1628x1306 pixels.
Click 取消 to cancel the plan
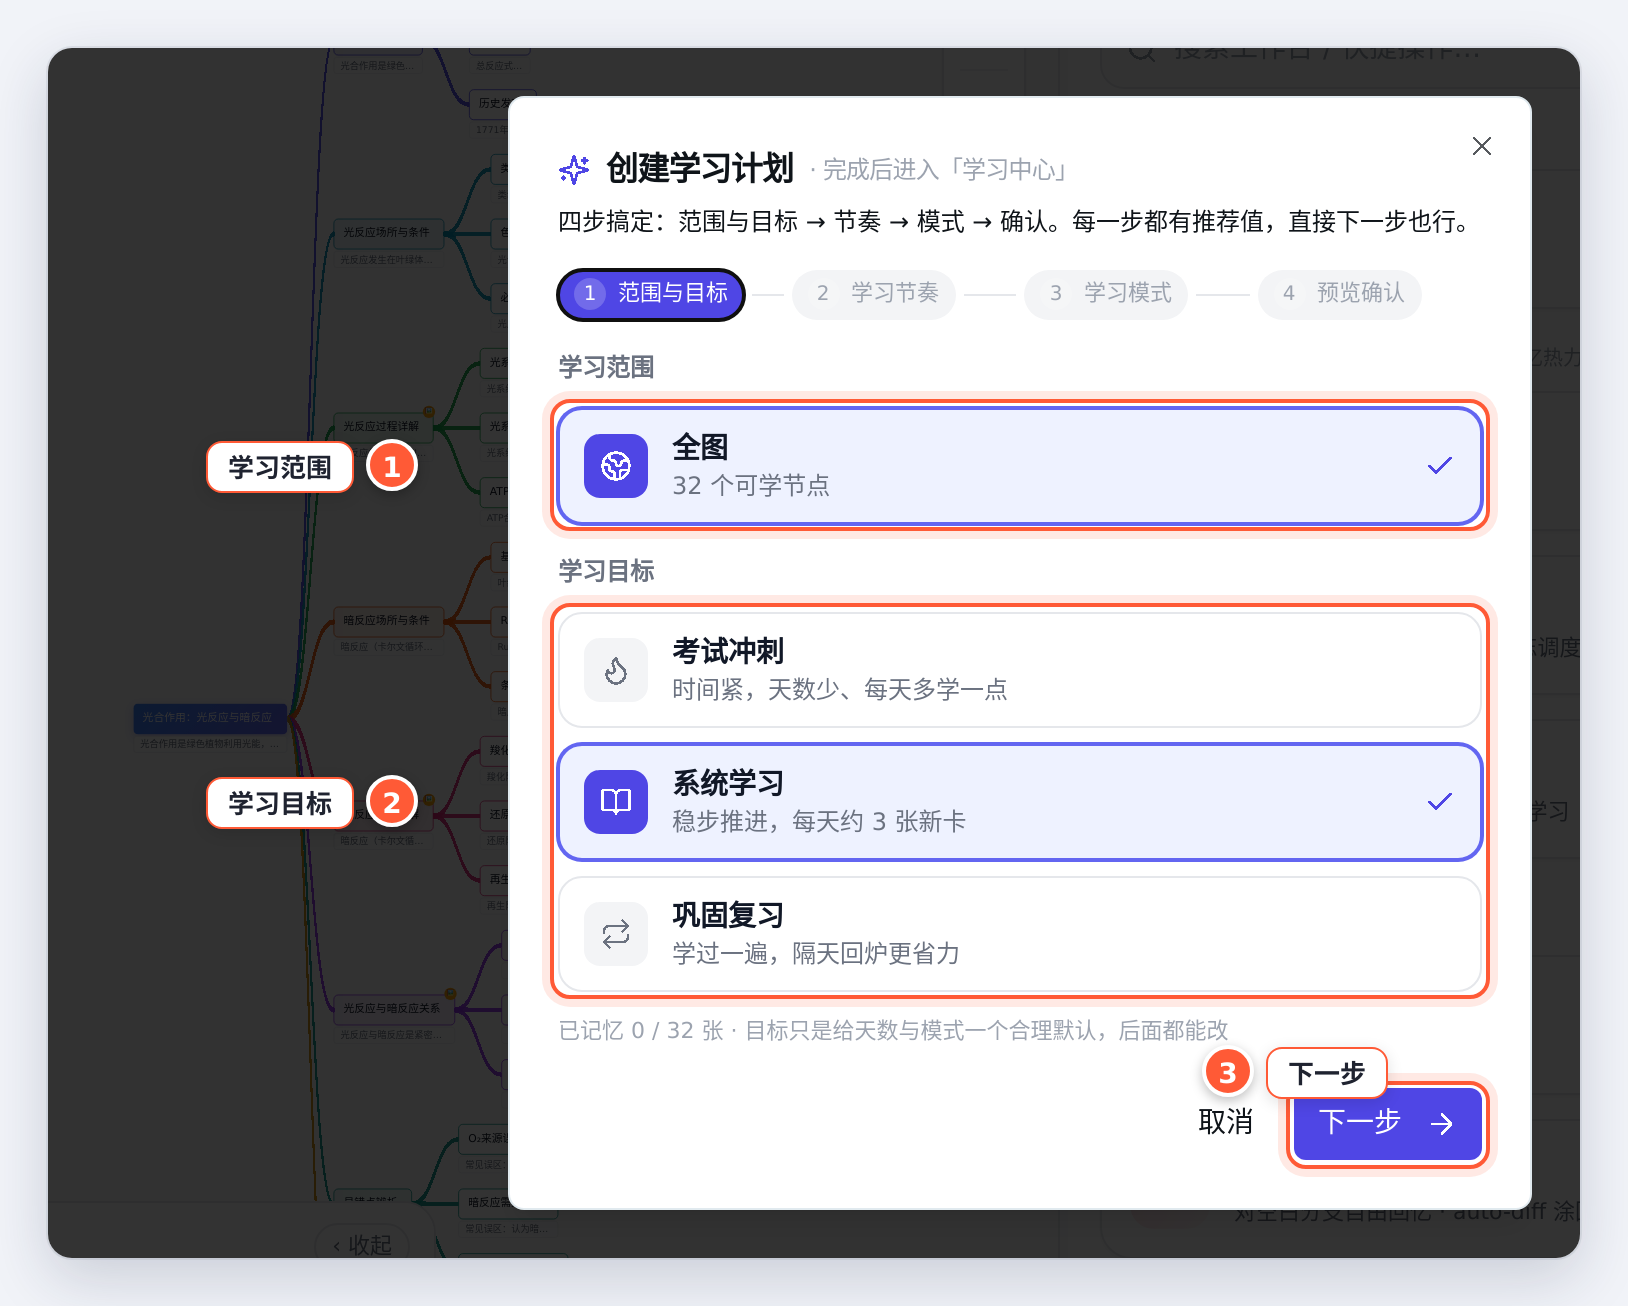pyautogui.click(x=1226, y=1122)
